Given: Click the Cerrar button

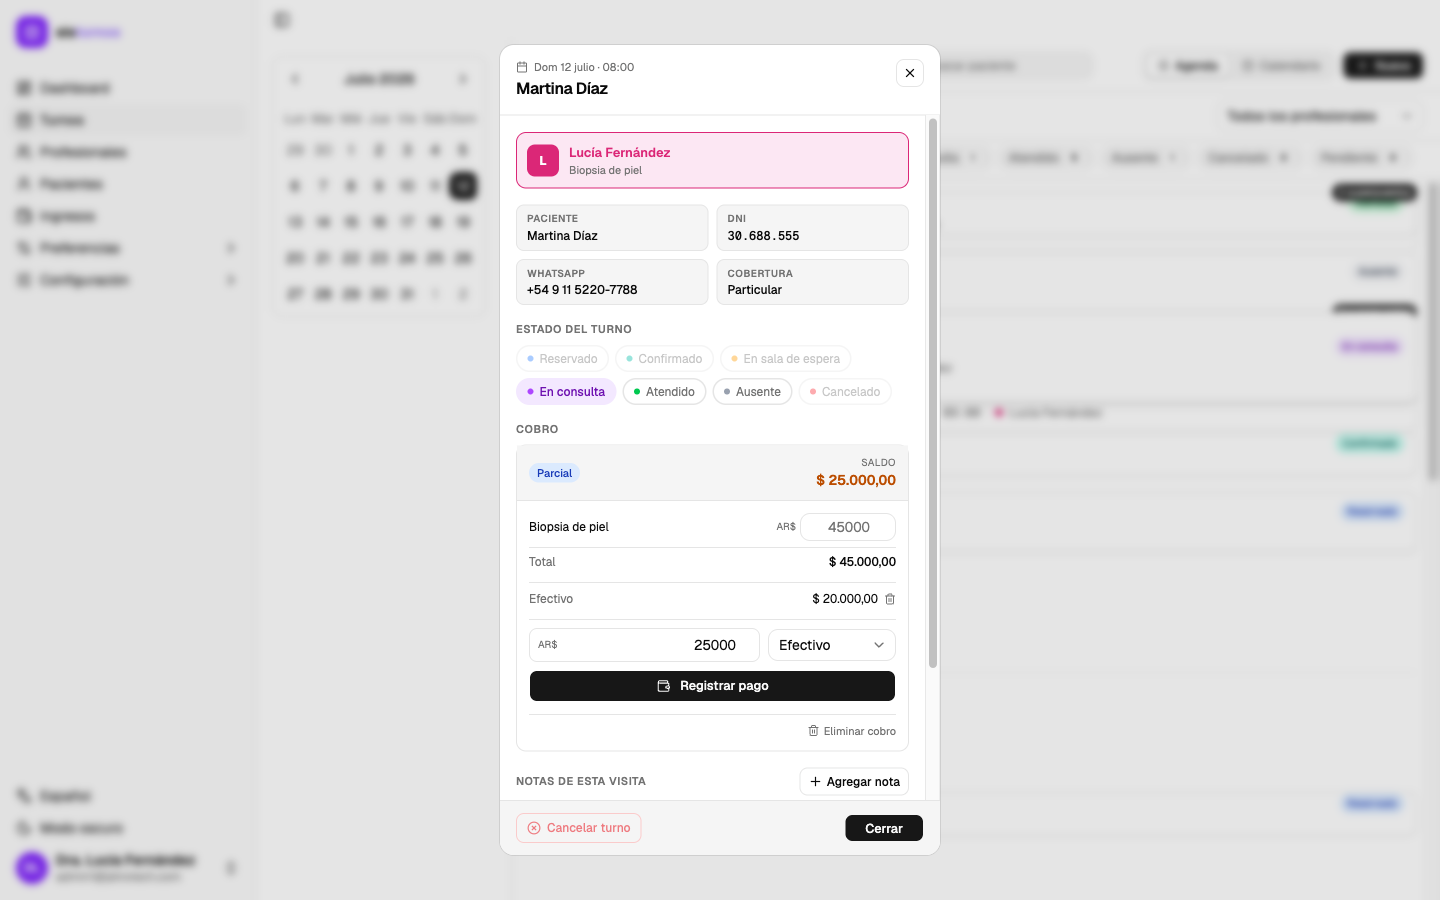Looking at the screenshot, I should click(x=884, y=828).
